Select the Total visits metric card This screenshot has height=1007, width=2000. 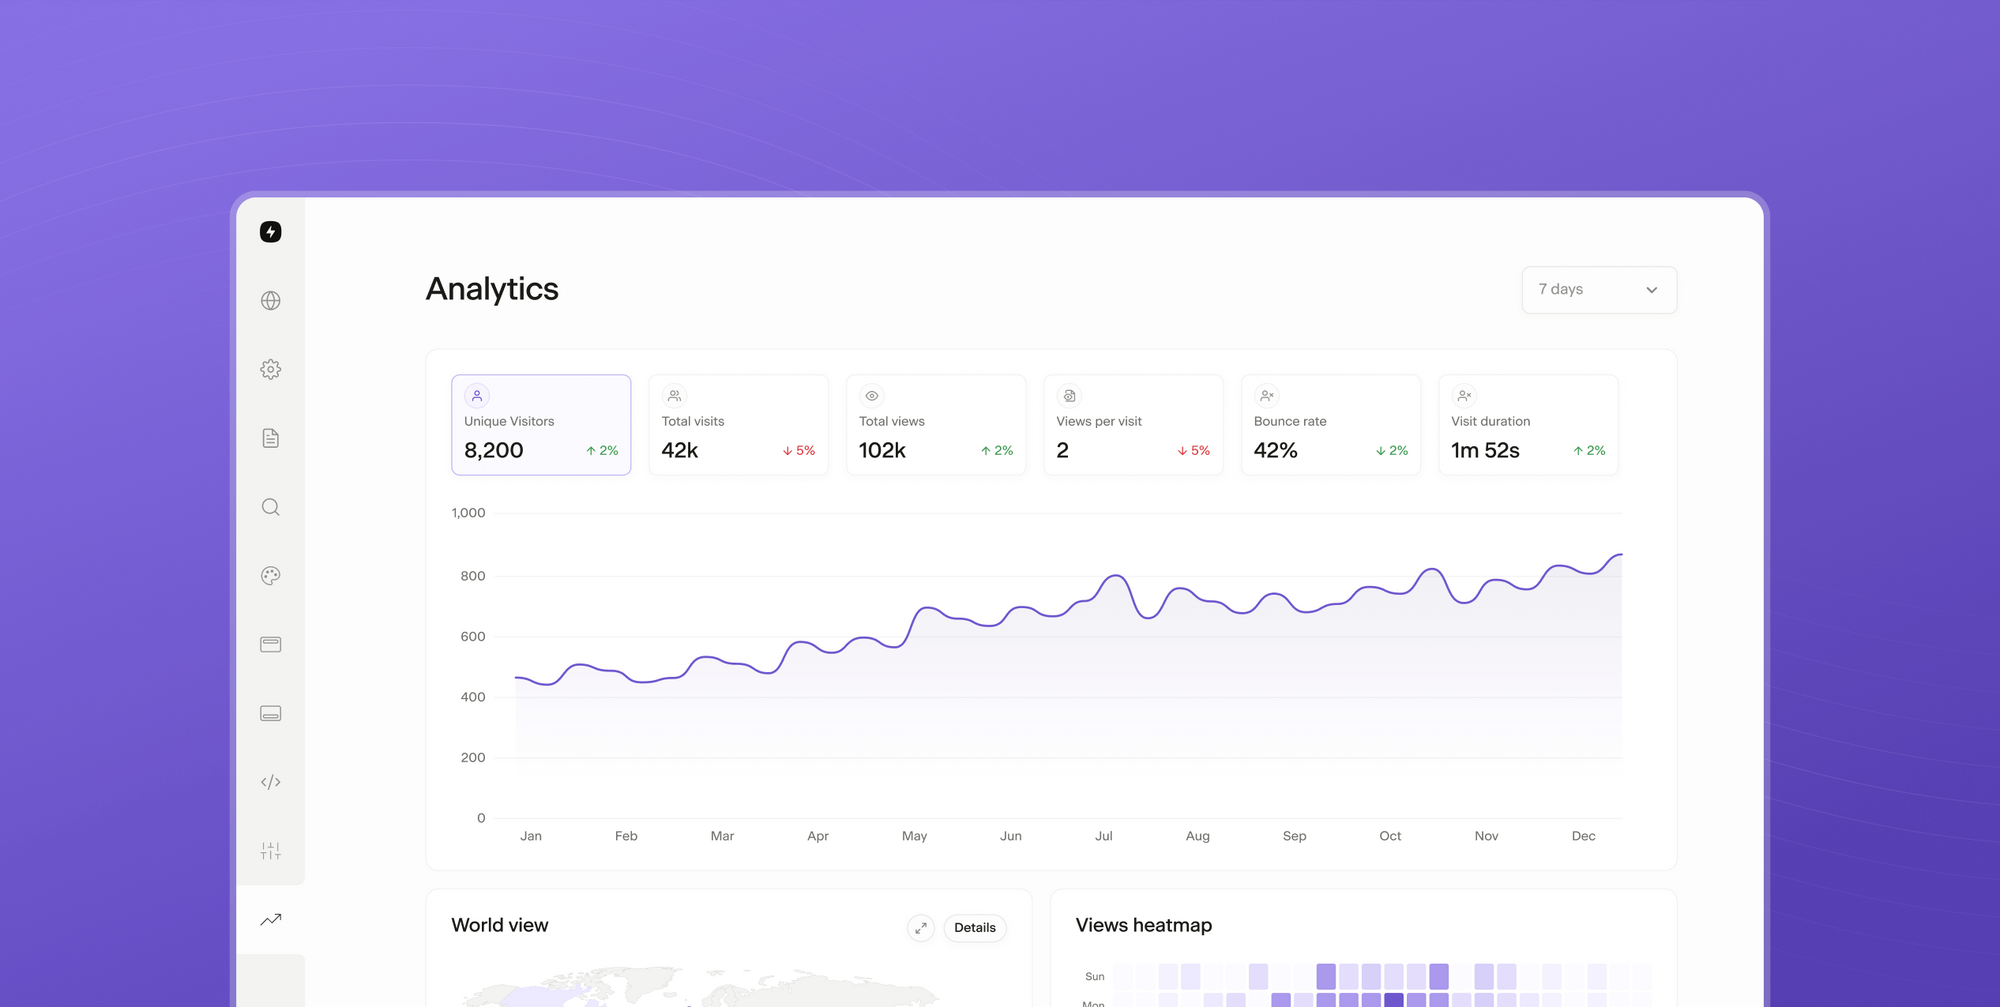coord(738,425)
